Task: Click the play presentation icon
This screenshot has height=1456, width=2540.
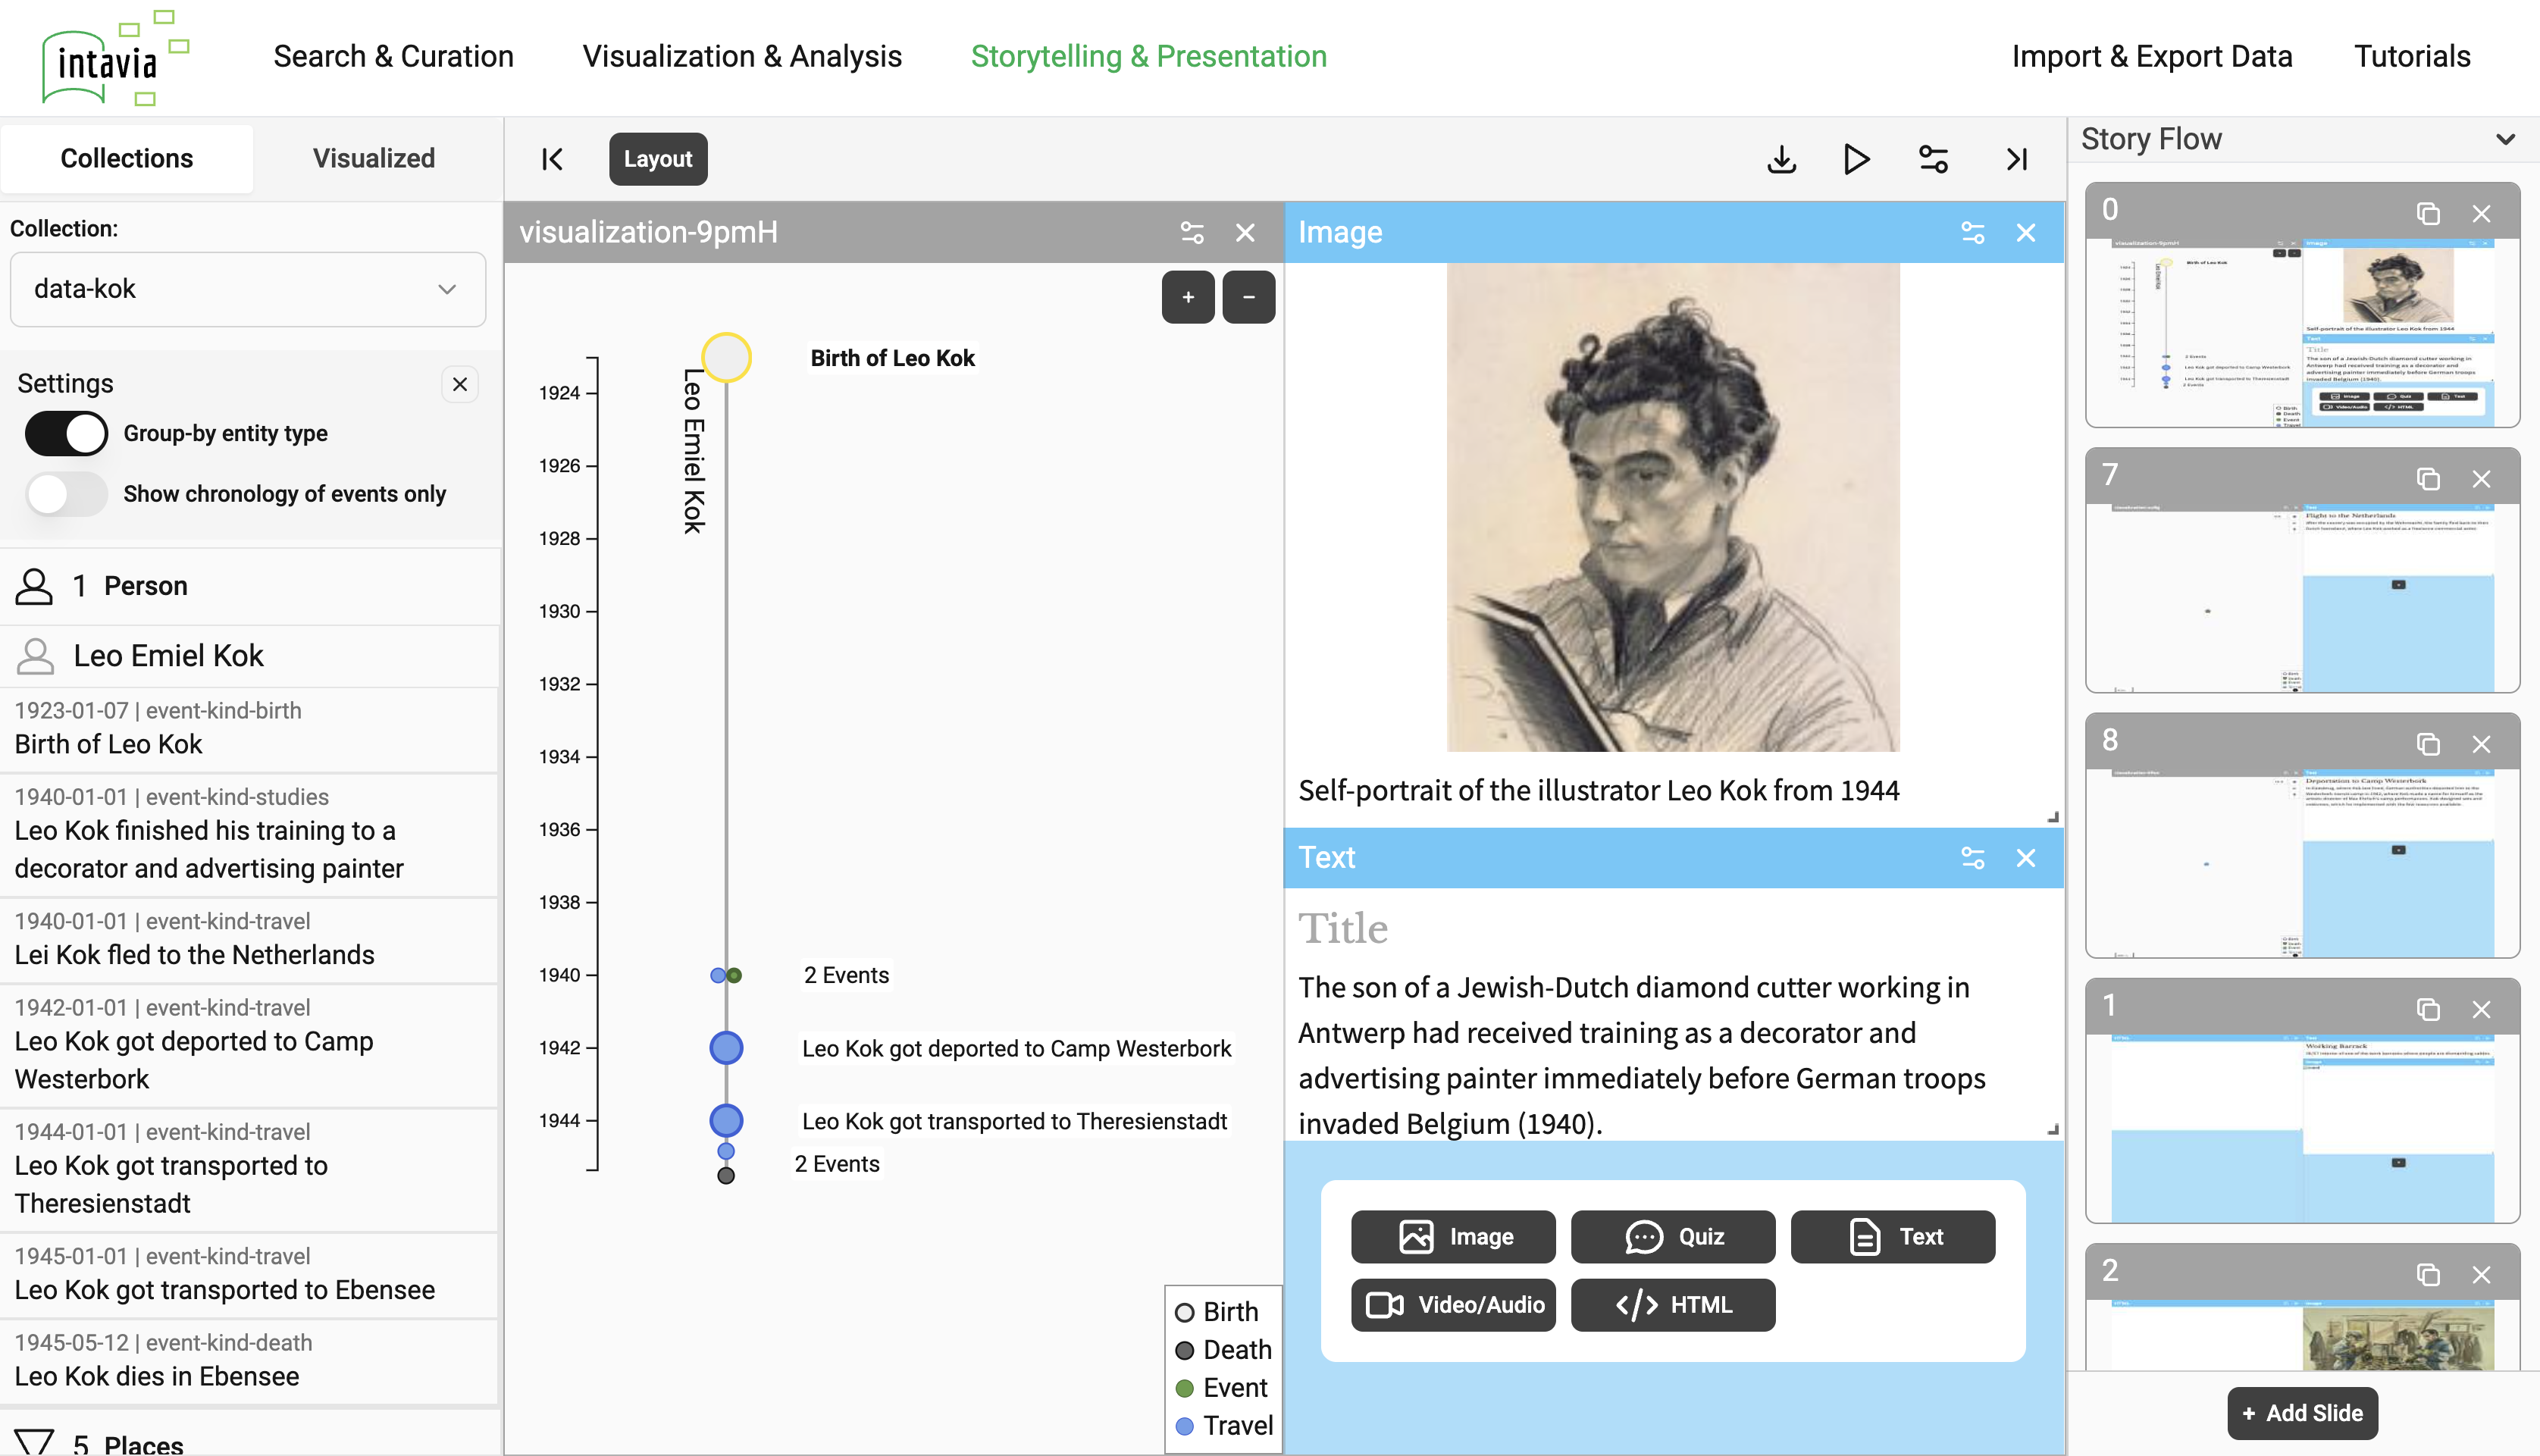Action: point(1856,157)
